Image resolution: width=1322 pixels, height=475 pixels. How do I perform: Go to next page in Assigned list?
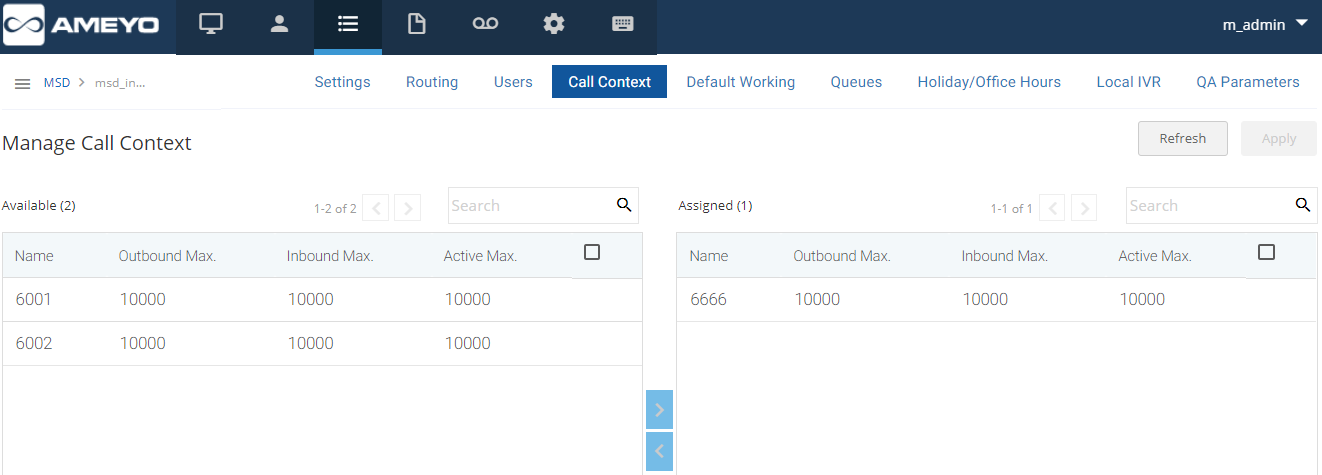(x=1084, y=208)
